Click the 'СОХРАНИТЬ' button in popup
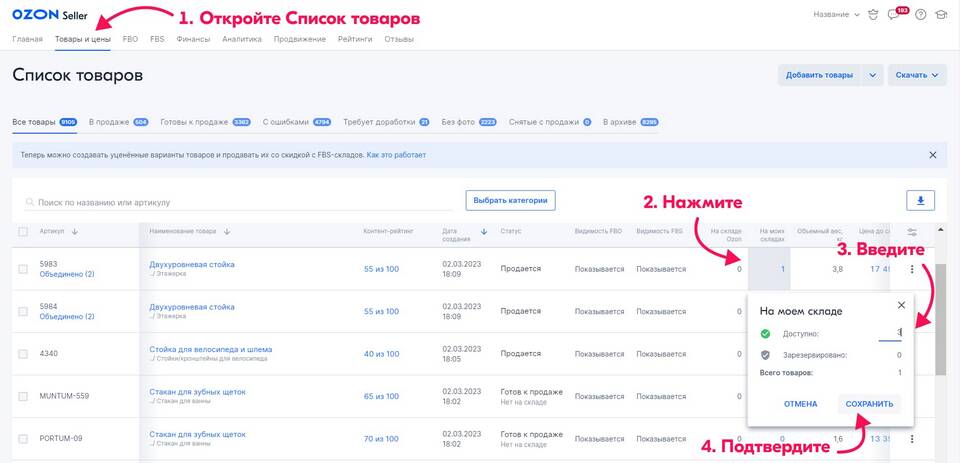This screenshot has height=463, width=960. [x=868, y=404]
